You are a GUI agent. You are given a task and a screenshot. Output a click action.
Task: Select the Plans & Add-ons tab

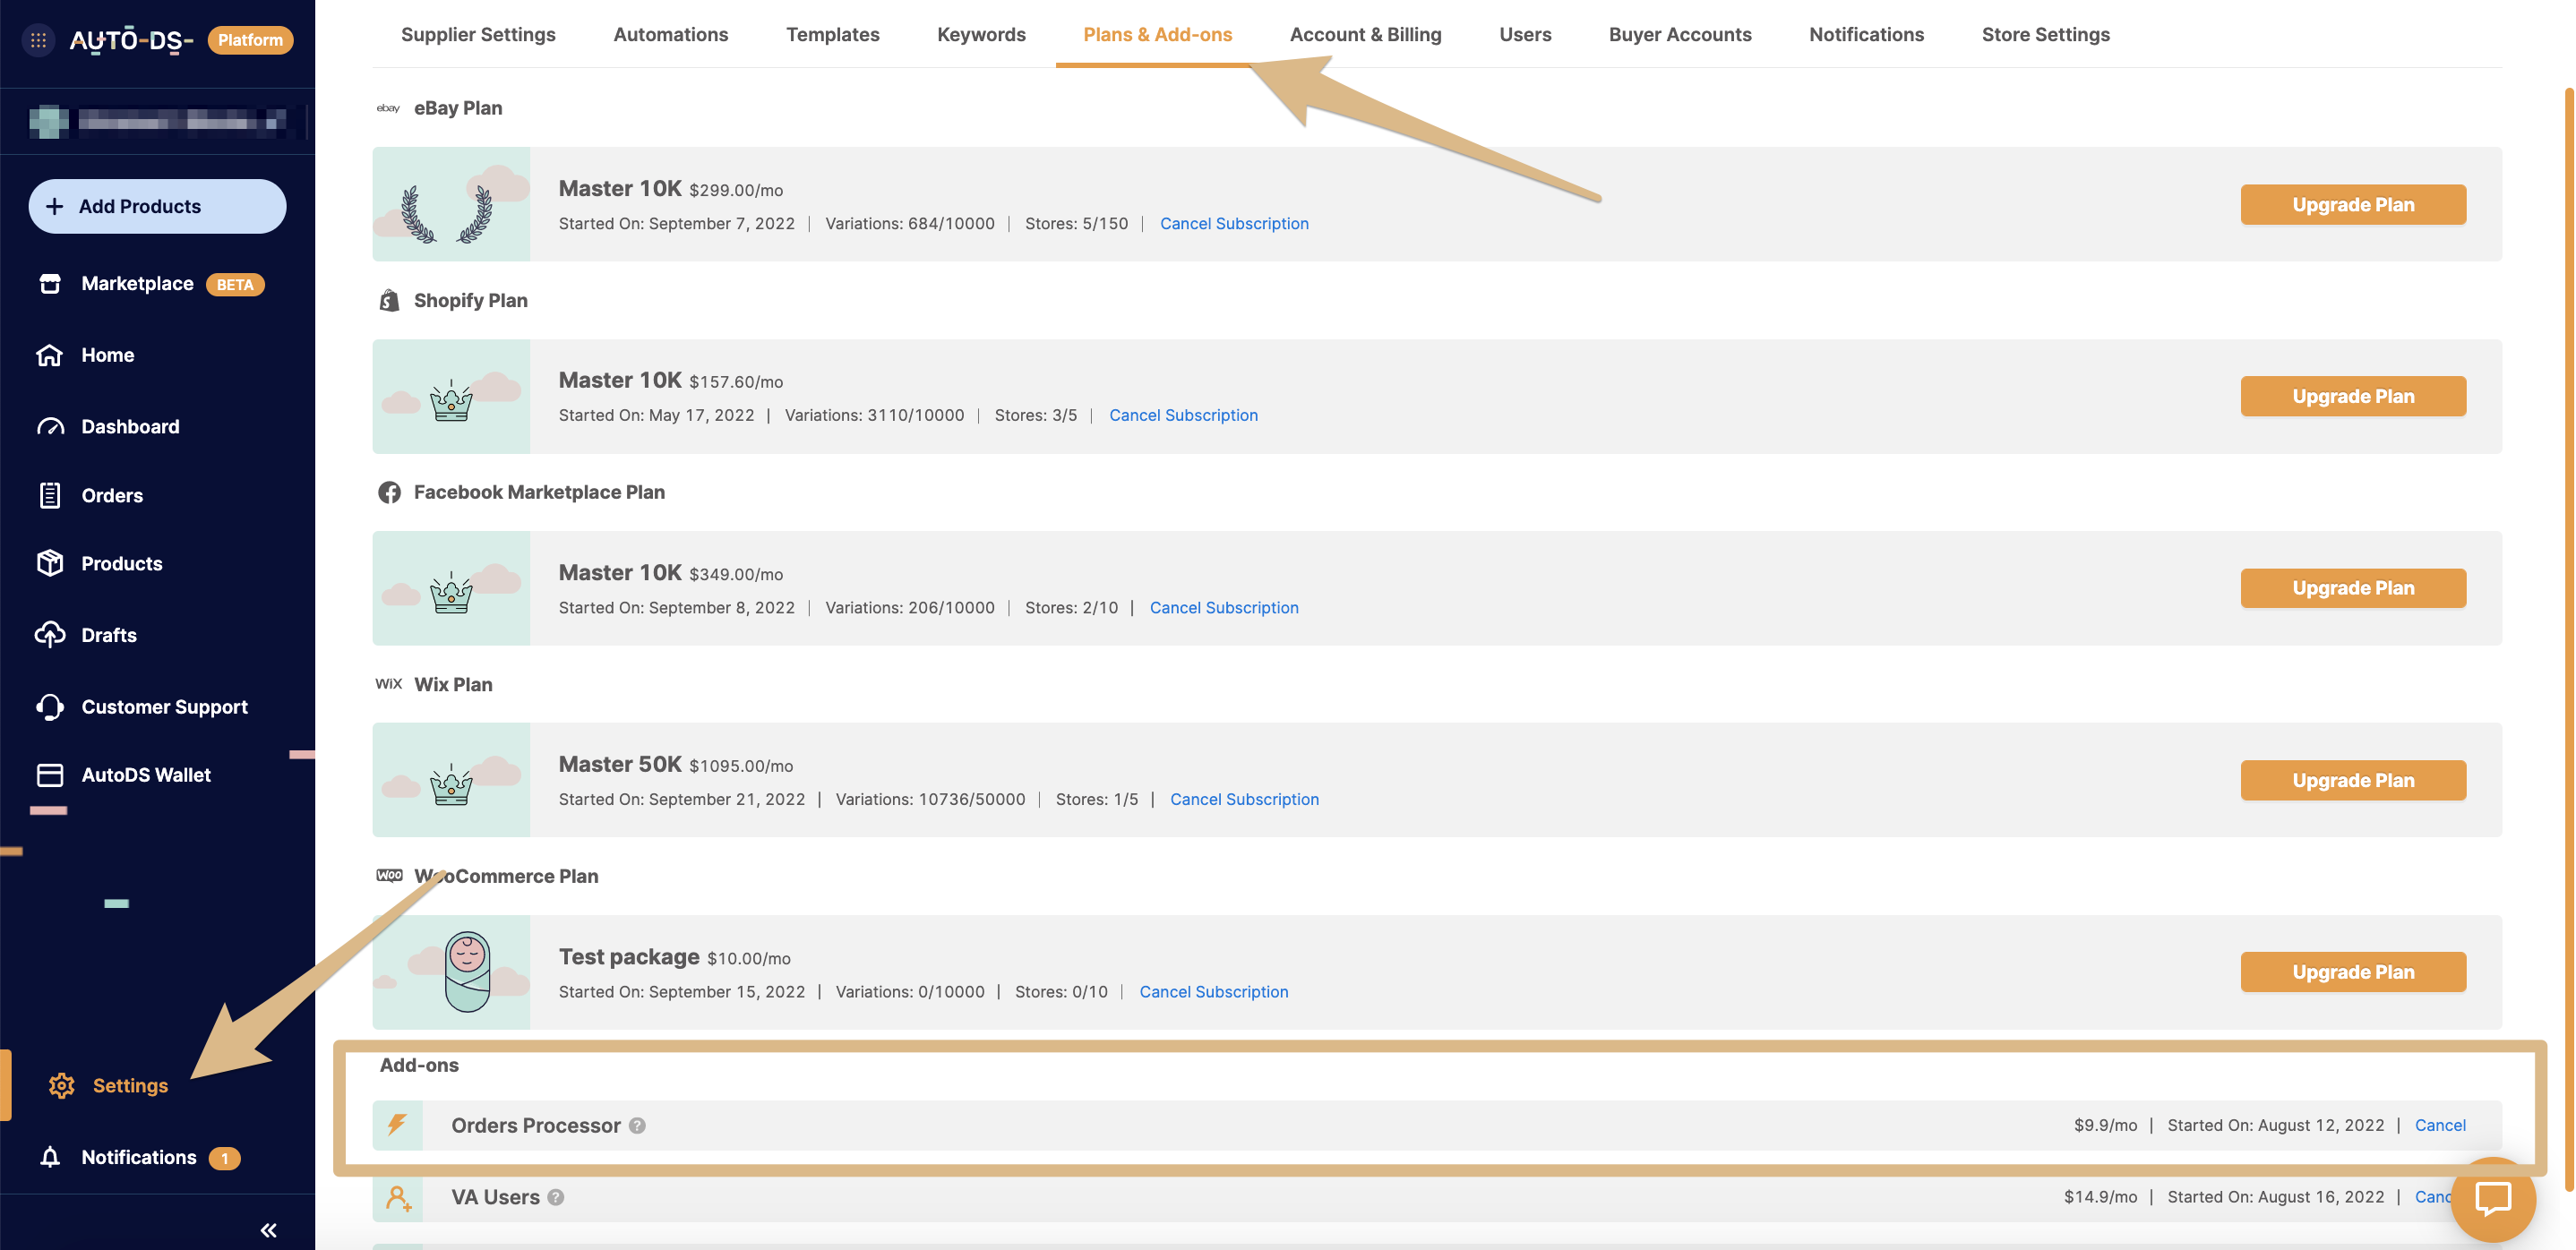point(1157,34)
